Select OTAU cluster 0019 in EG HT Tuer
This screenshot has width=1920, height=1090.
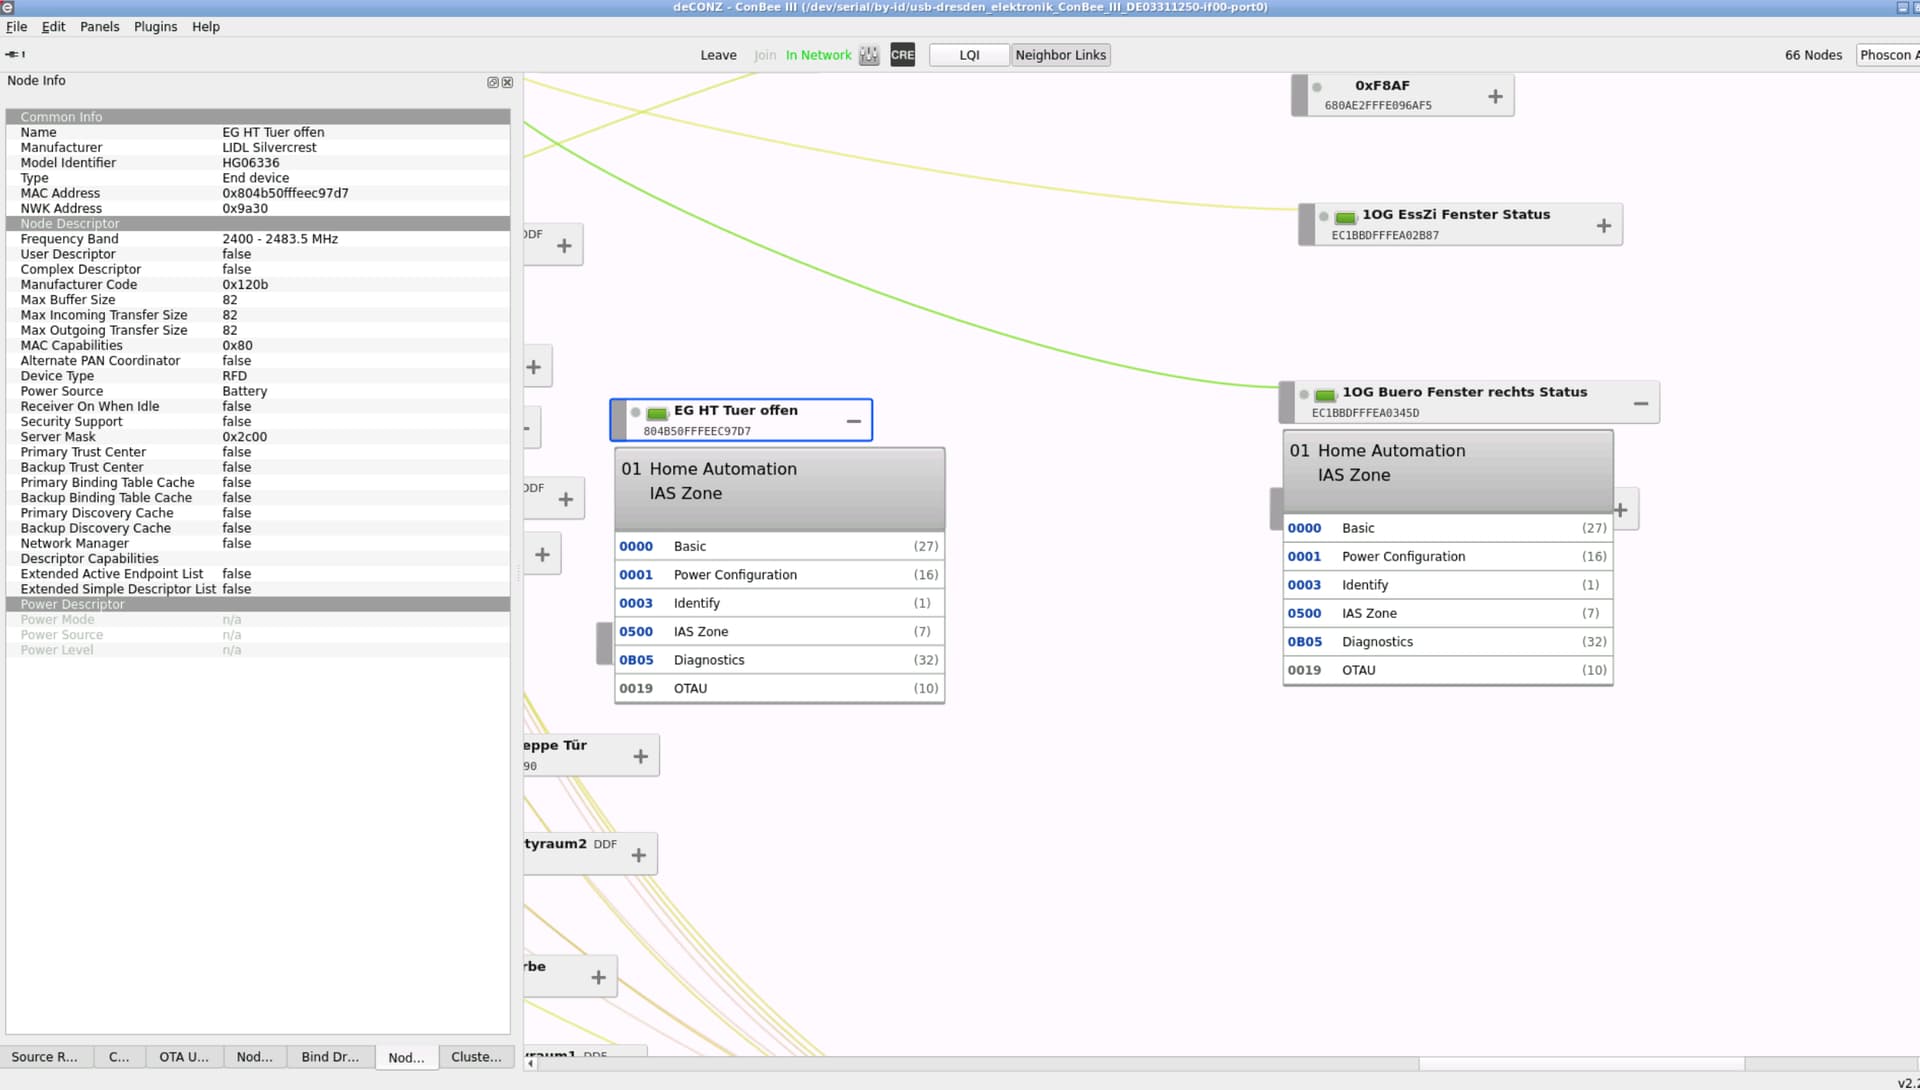click(x=779, y=689)
